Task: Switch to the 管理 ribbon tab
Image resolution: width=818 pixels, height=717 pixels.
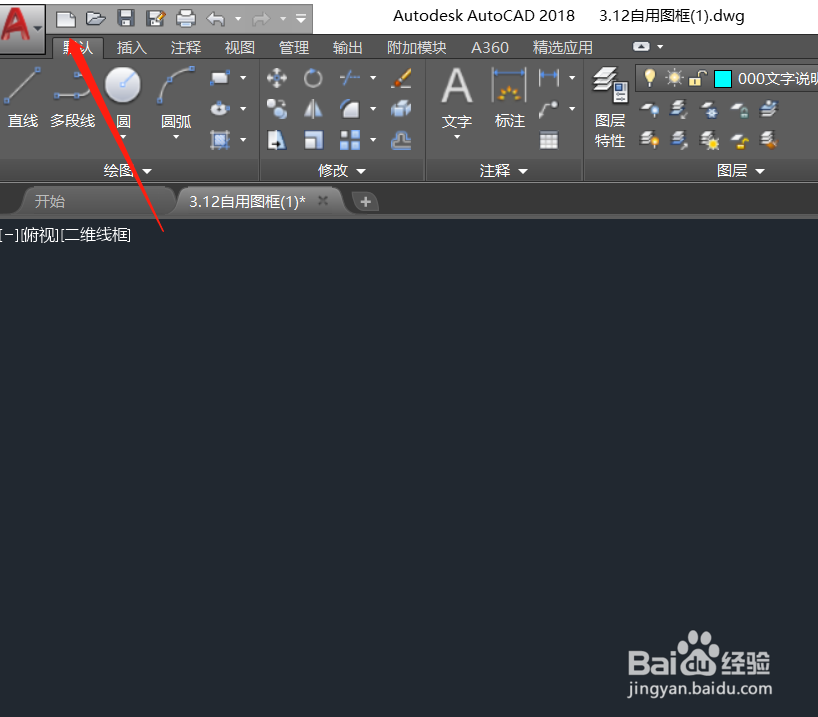Action: [x=294, y=47]
